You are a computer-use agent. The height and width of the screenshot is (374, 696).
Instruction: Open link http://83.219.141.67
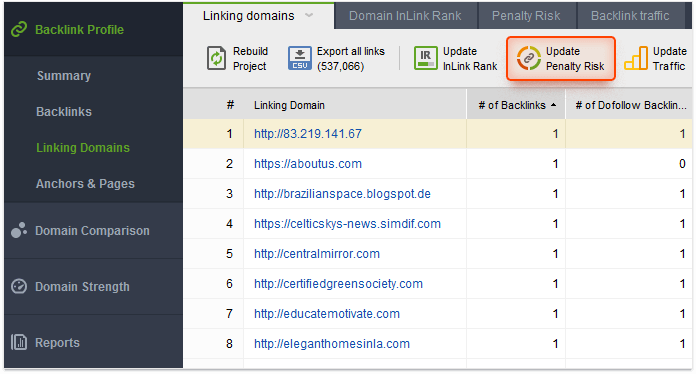coord(308,134)
